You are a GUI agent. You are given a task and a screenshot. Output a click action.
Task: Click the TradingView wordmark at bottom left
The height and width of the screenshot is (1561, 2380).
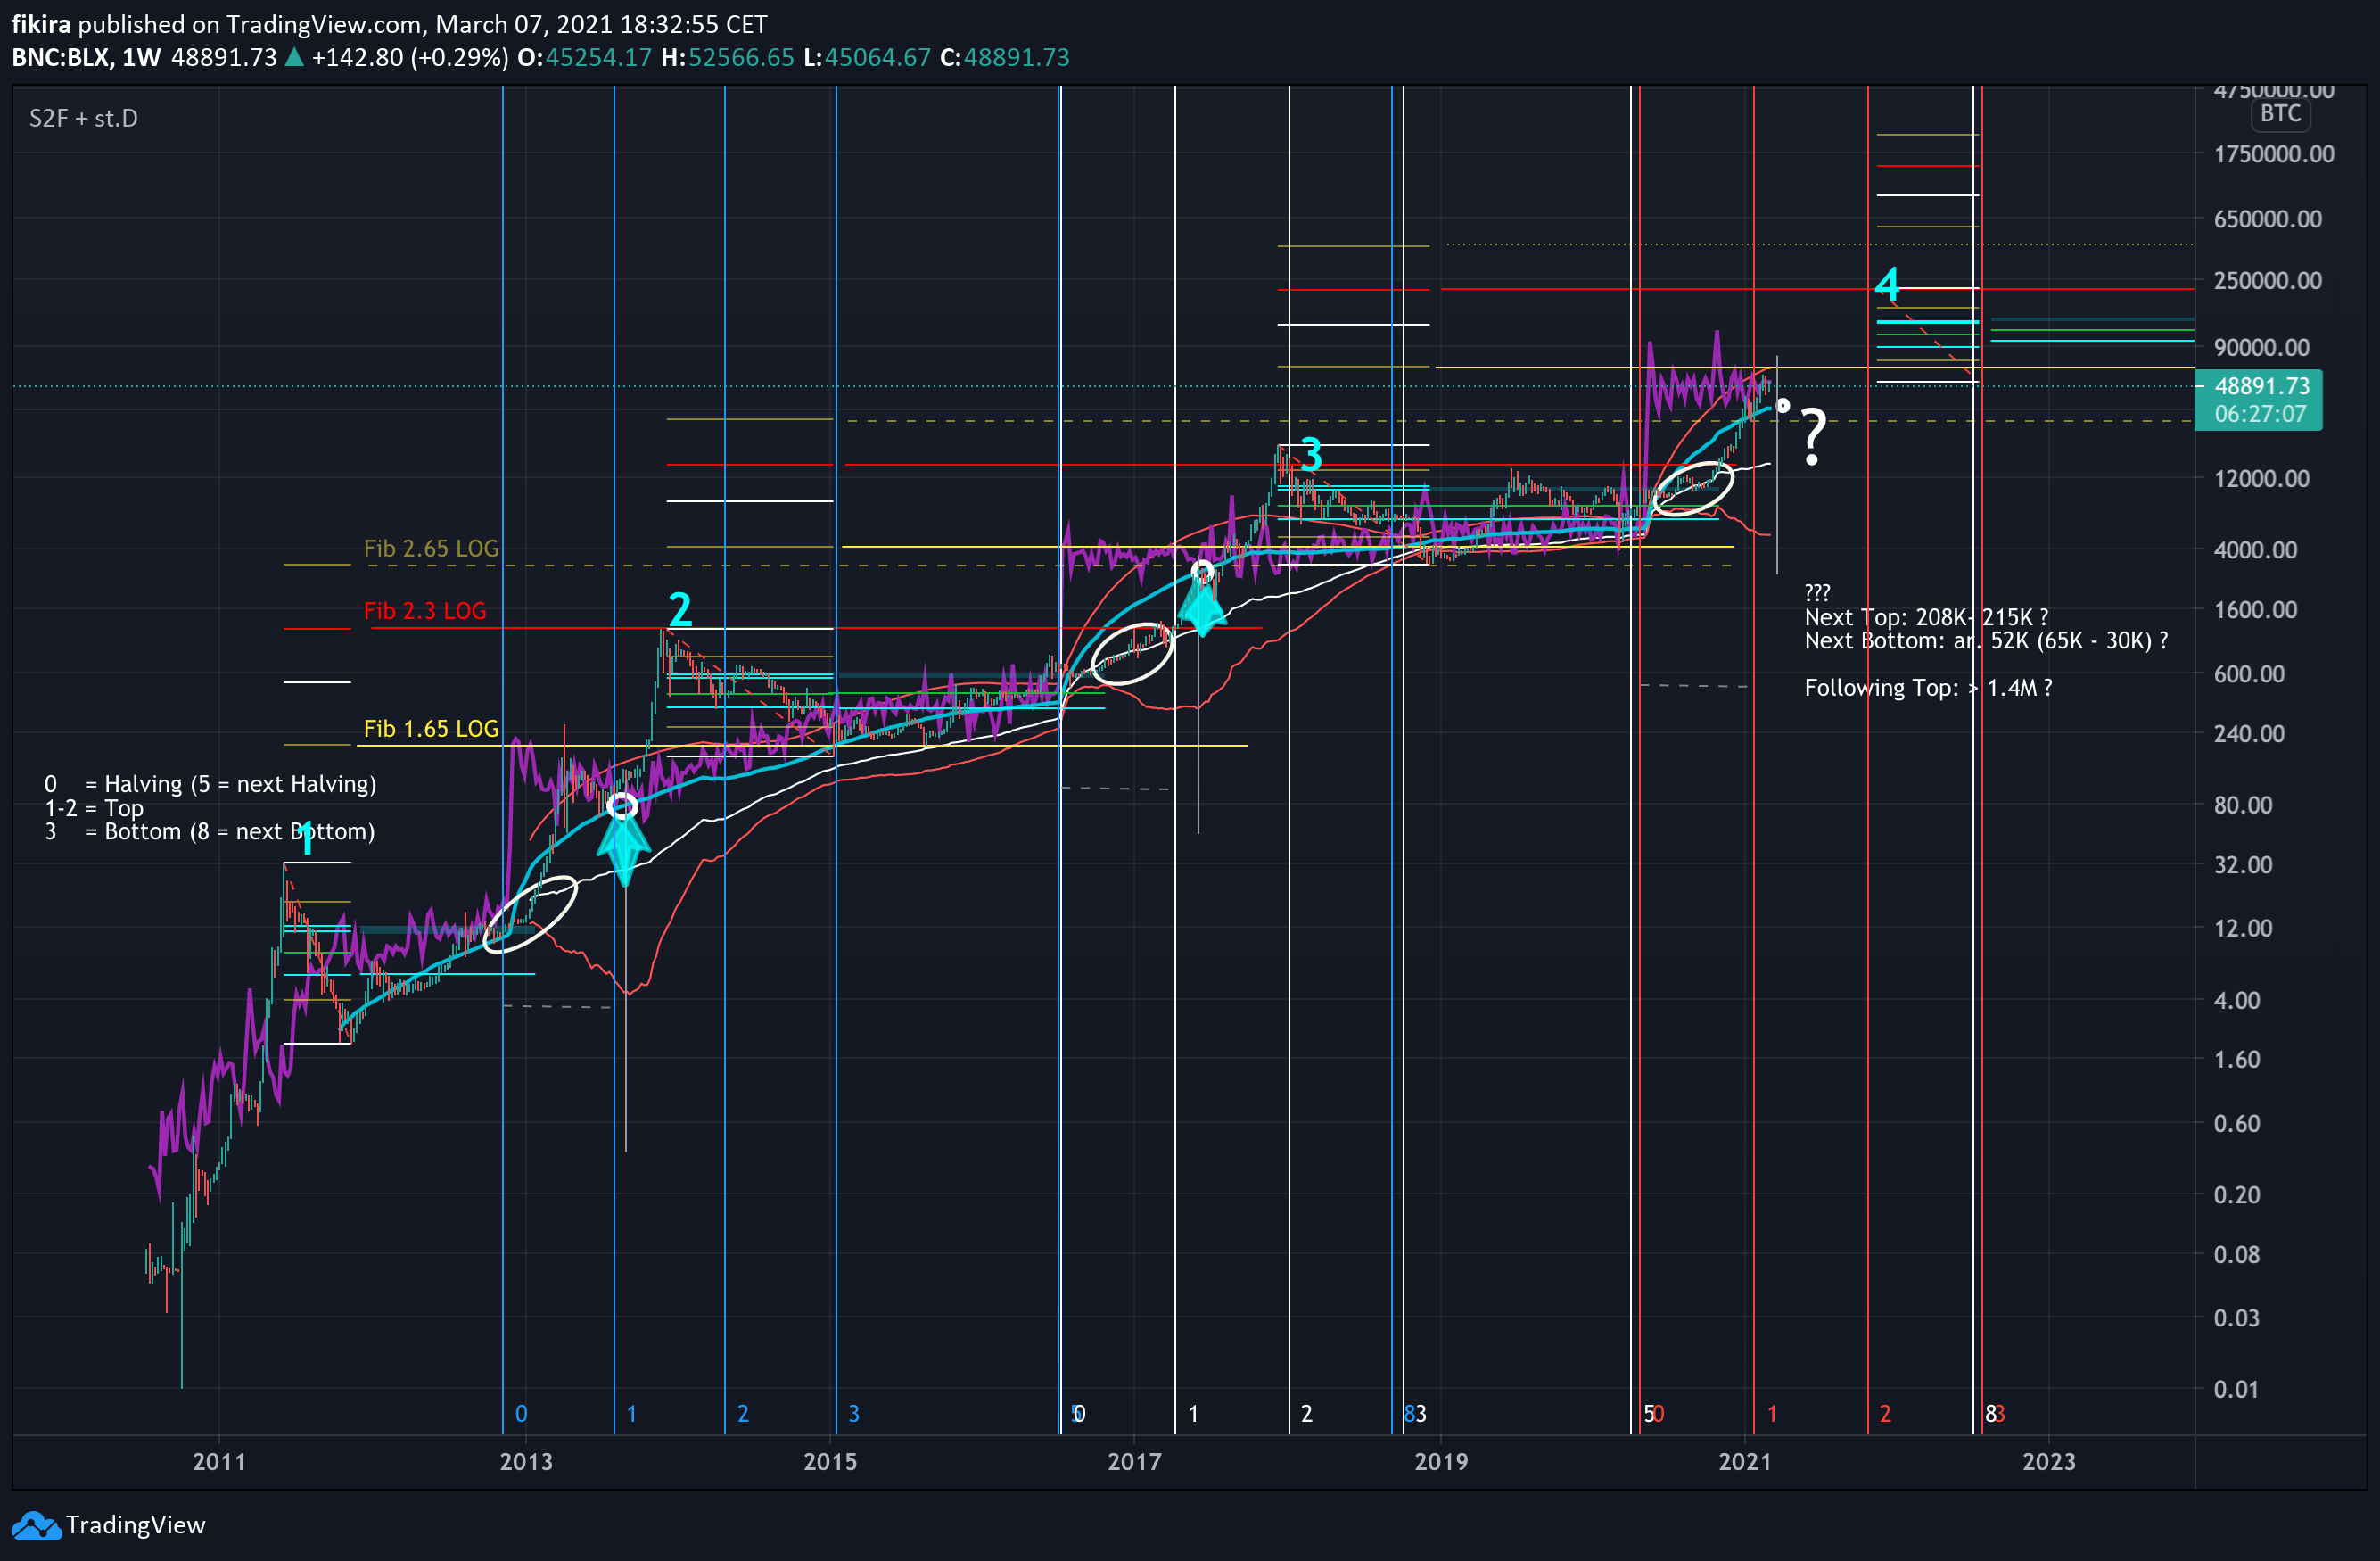coord(136,1525)
